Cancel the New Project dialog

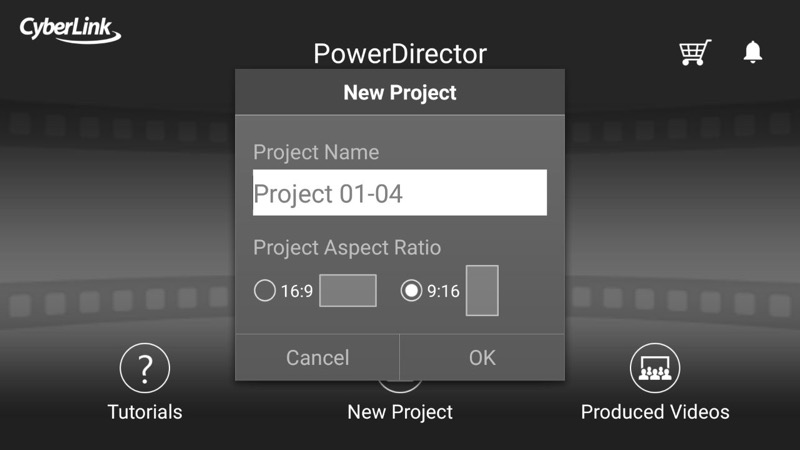point(317,358)
